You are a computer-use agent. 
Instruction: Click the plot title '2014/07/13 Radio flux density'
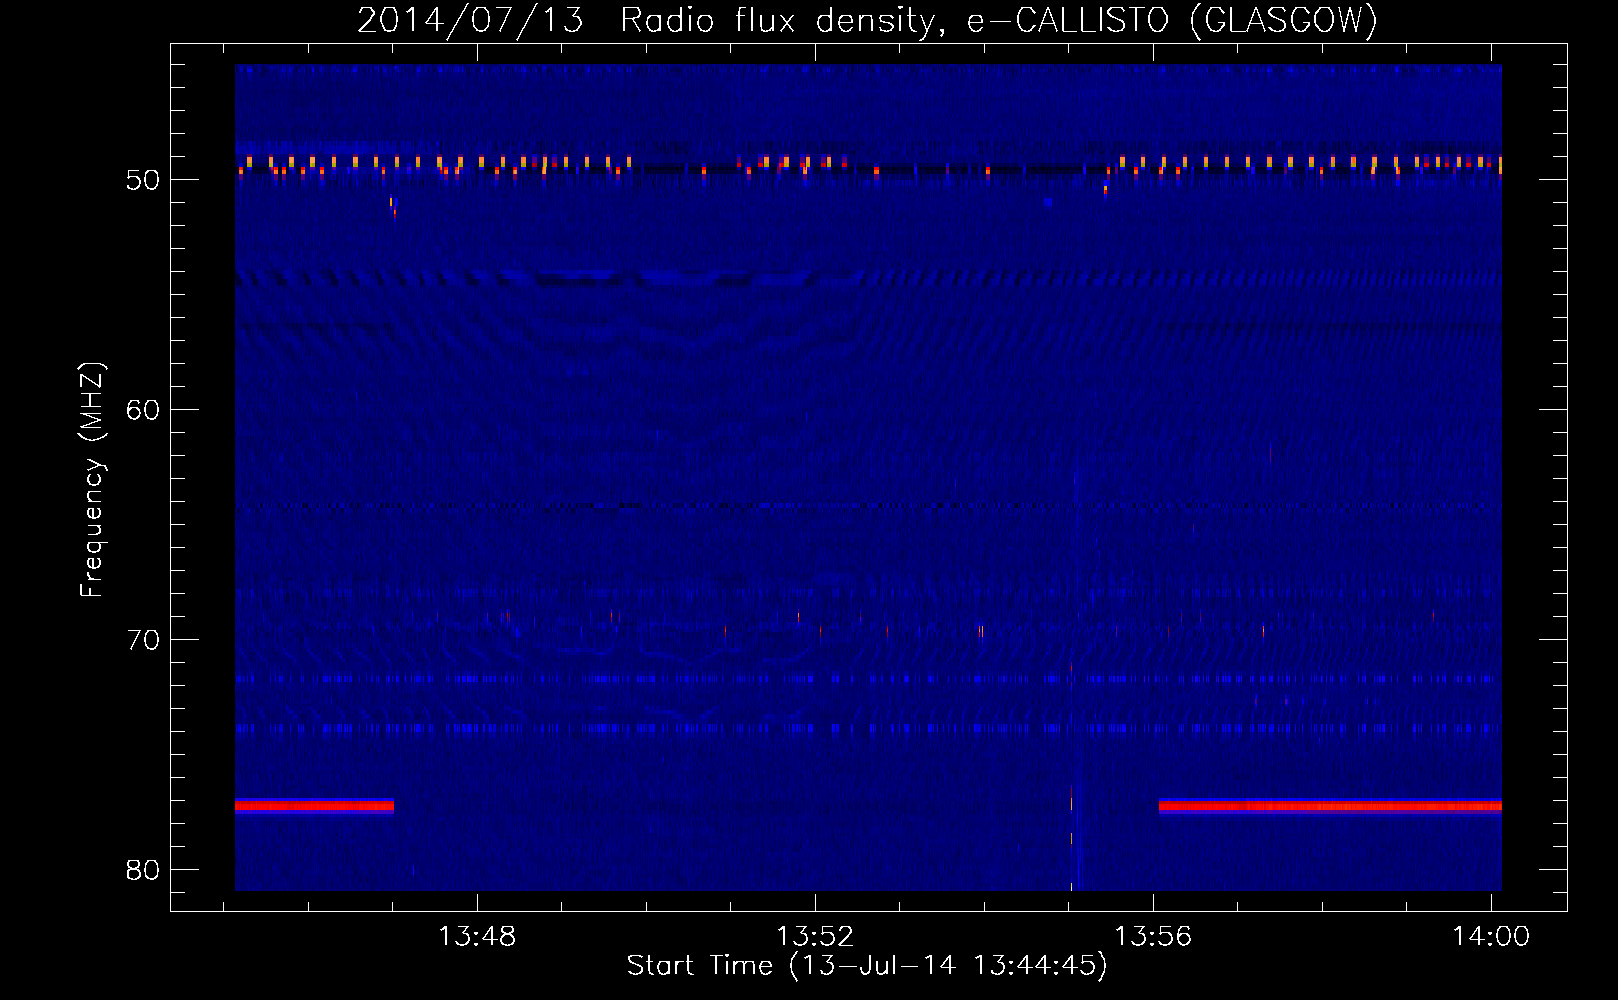(x=867, y=19)
